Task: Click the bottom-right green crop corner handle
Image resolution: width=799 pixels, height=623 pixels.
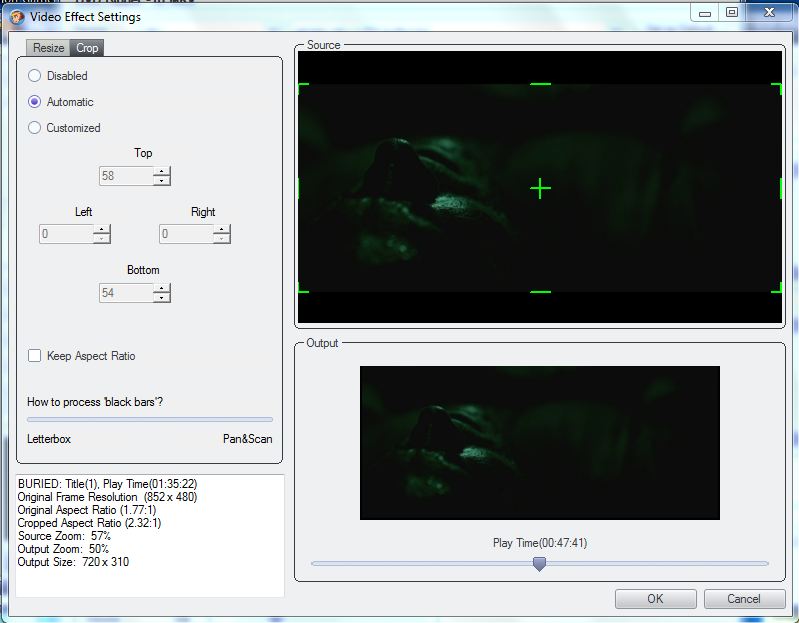Action: point(777,288)
